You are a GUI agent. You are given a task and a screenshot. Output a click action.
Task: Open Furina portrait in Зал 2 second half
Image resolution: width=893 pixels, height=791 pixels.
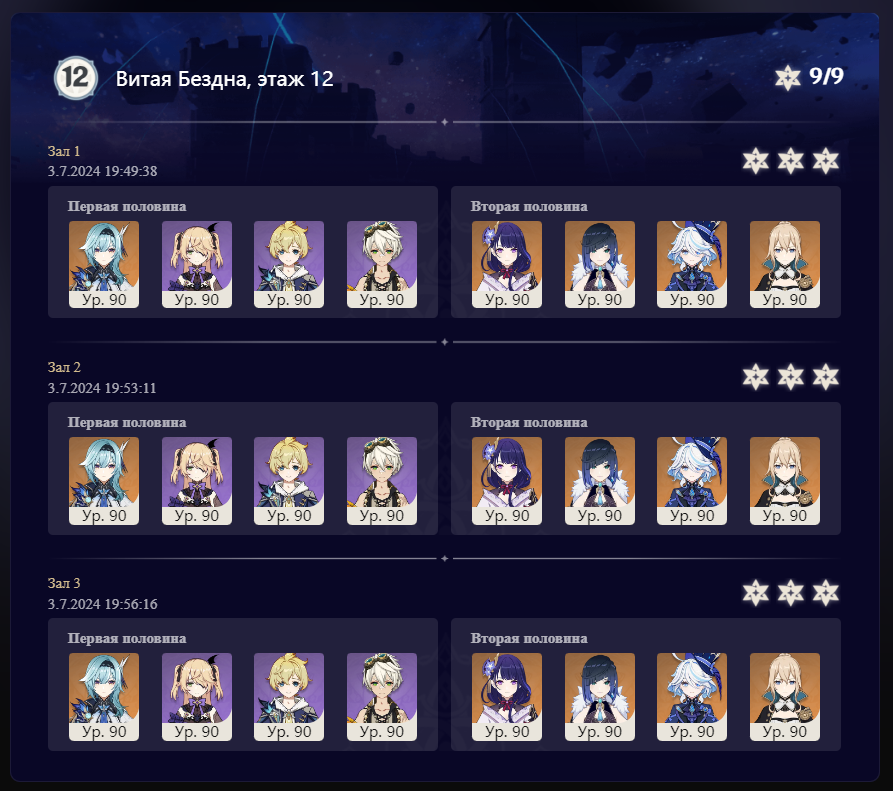click(692, 481)
